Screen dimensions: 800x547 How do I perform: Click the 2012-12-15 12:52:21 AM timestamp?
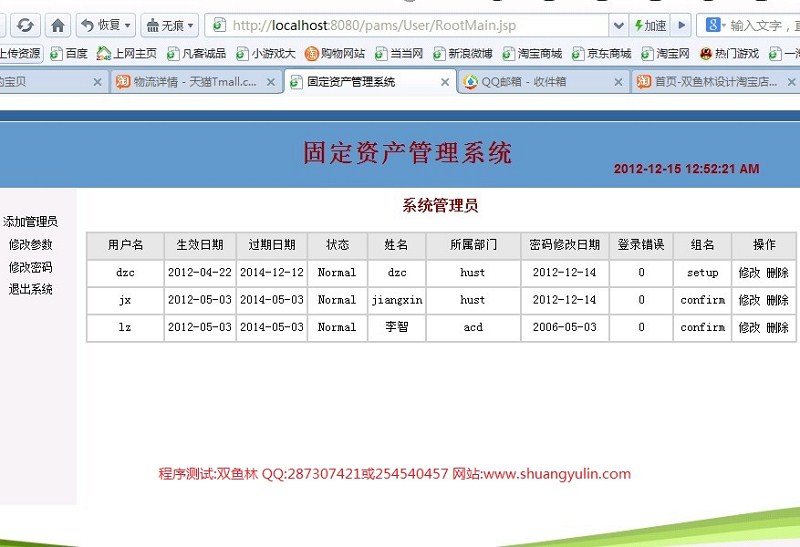point(687,169)
